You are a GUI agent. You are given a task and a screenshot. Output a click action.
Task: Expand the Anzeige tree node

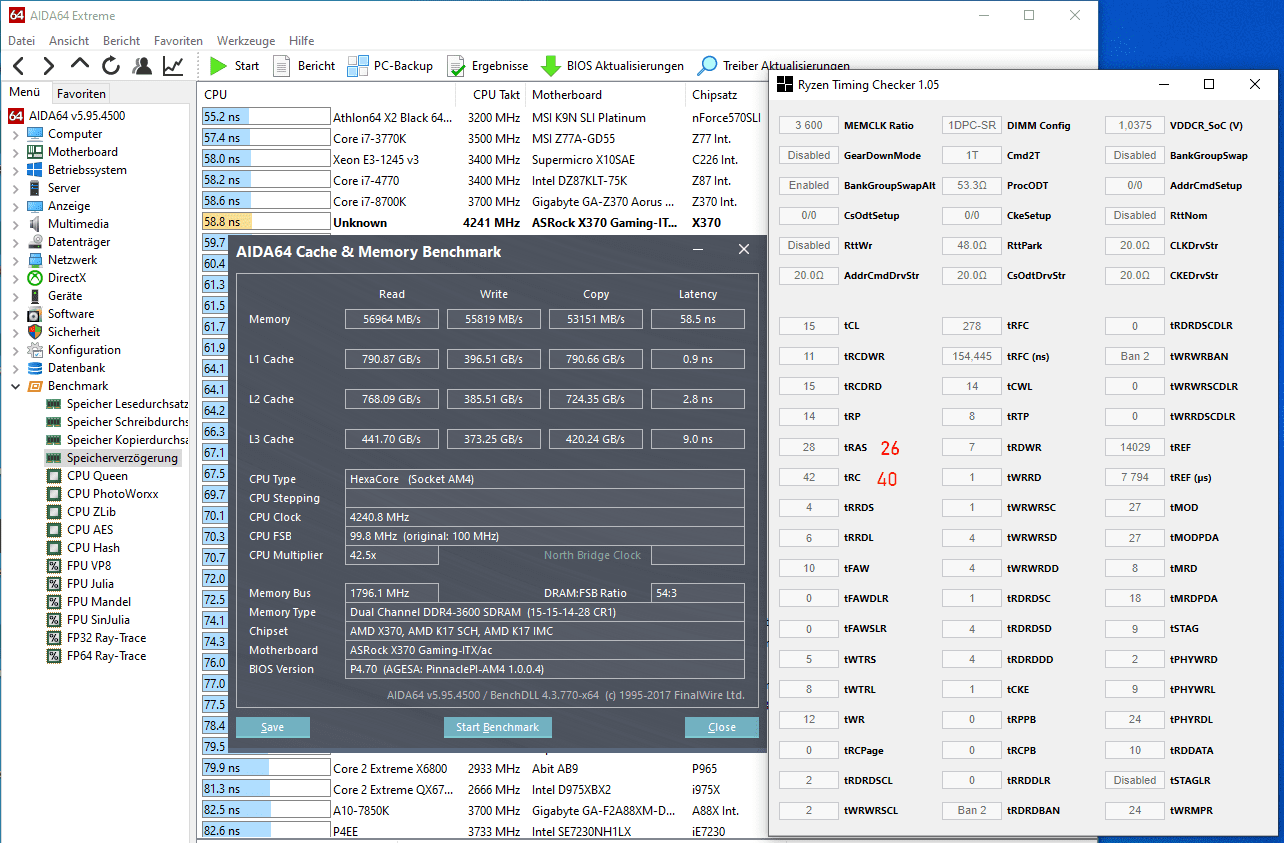point(15,206)
